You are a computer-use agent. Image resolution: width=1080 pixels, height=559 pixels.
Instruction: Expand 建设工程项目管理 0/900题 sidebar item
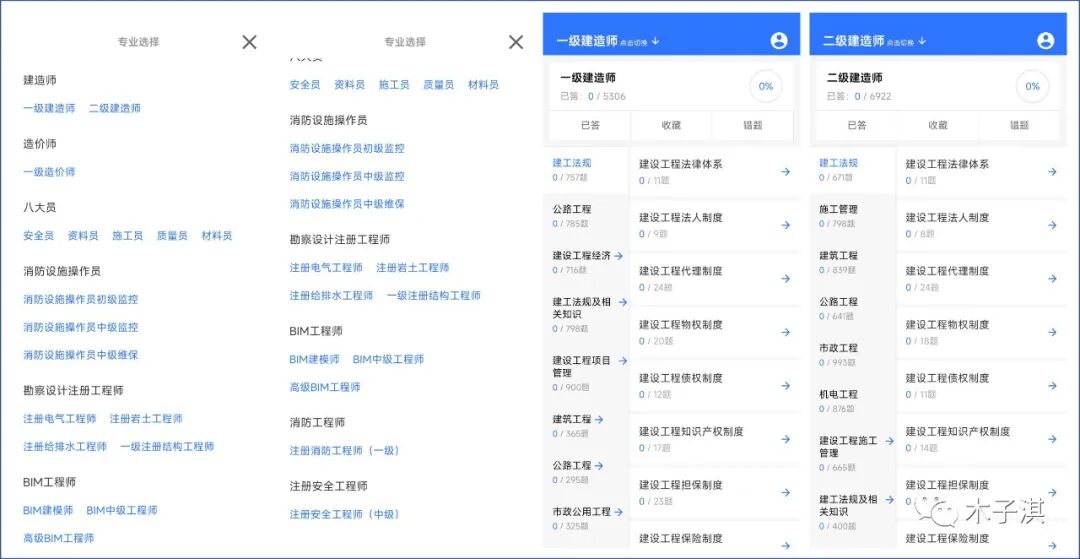click(x=623, y=361)
